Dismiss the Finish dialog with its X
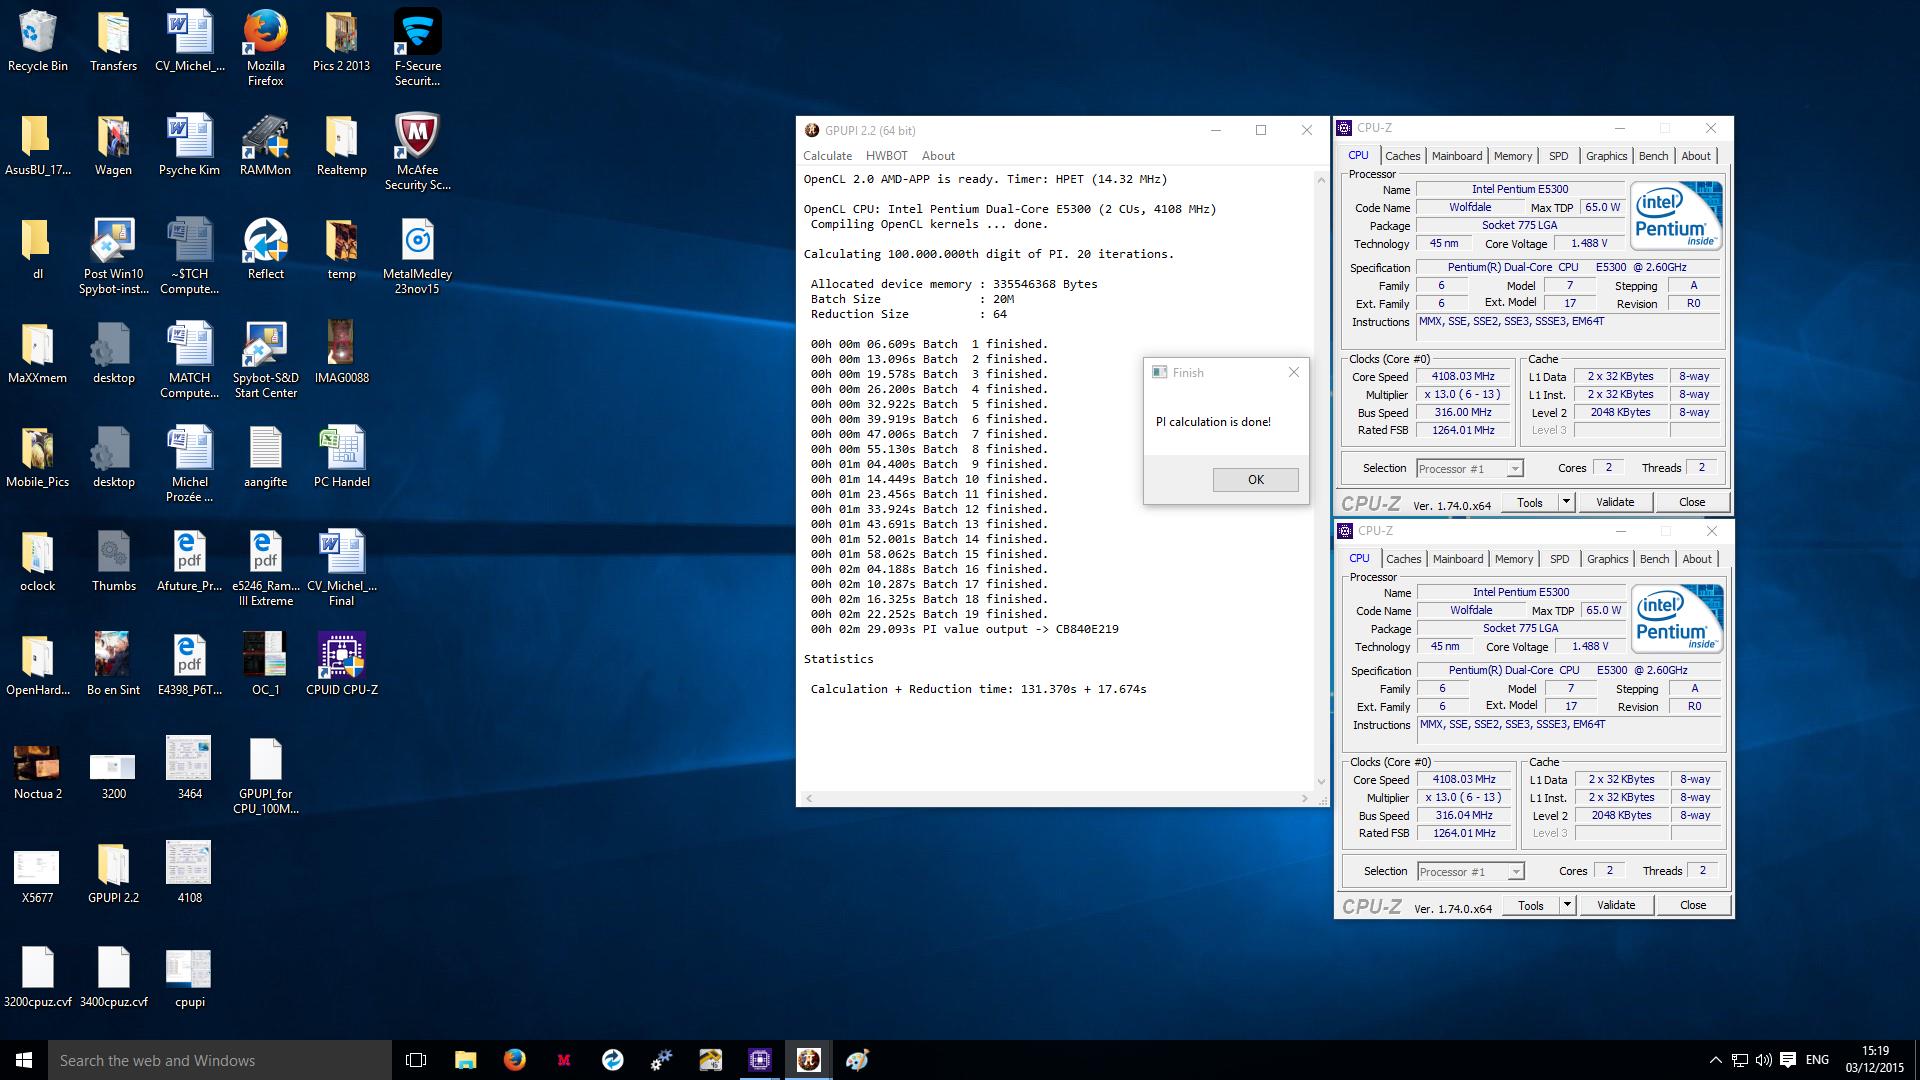1920x1080 pixels. pos(1294,372)
